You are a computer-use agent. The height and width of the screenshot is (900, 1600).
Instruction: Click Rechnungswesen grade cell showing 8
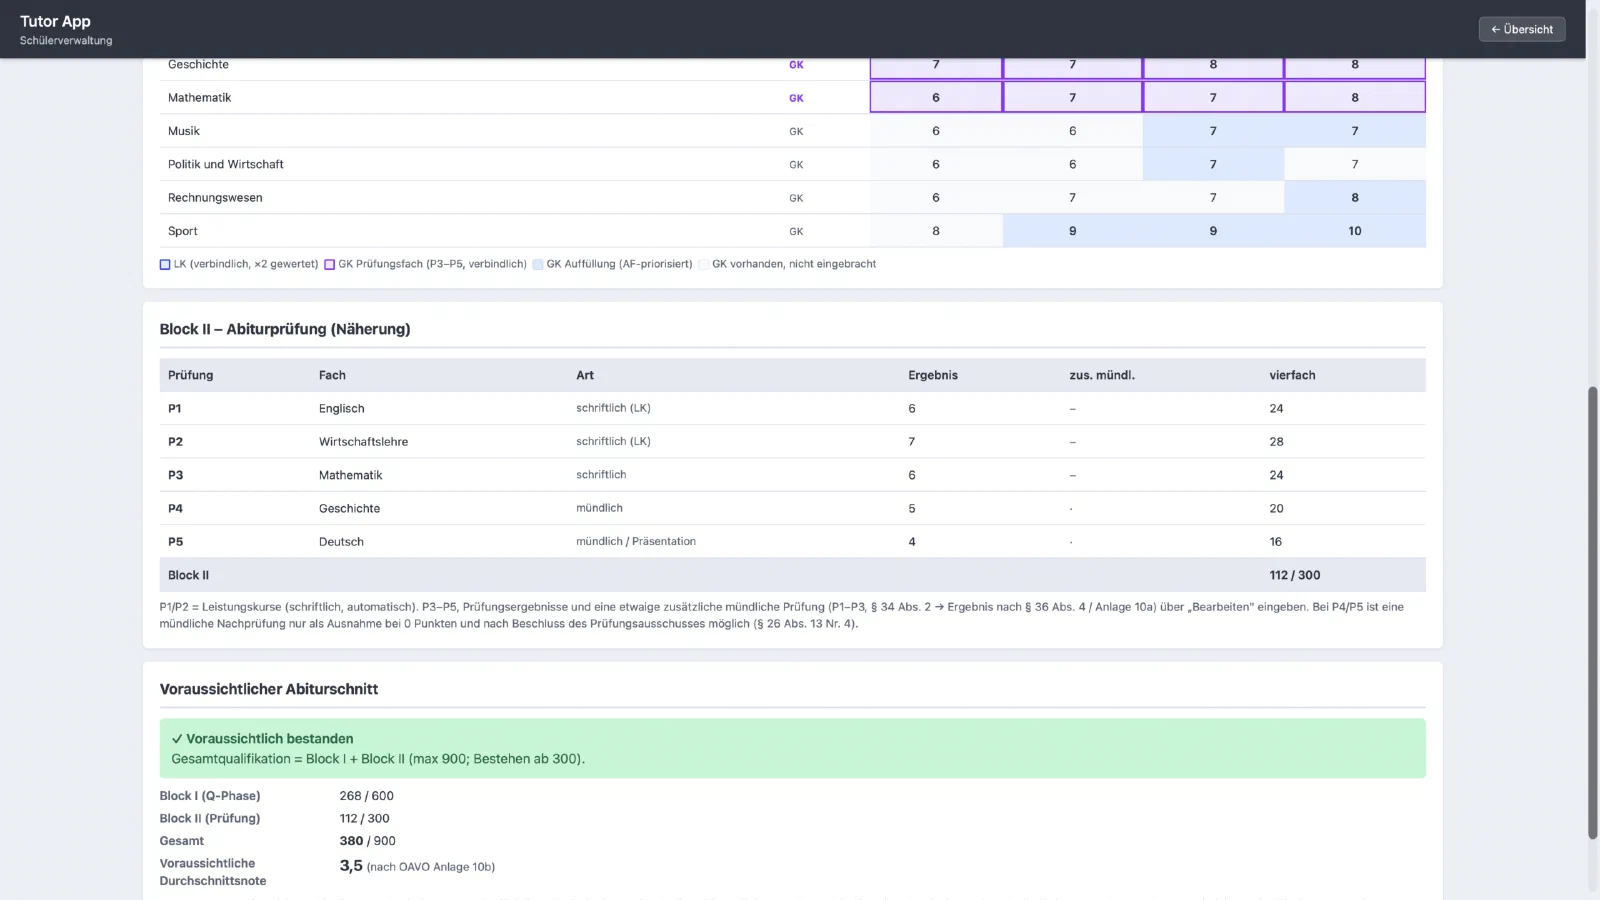pos(1355,198)
